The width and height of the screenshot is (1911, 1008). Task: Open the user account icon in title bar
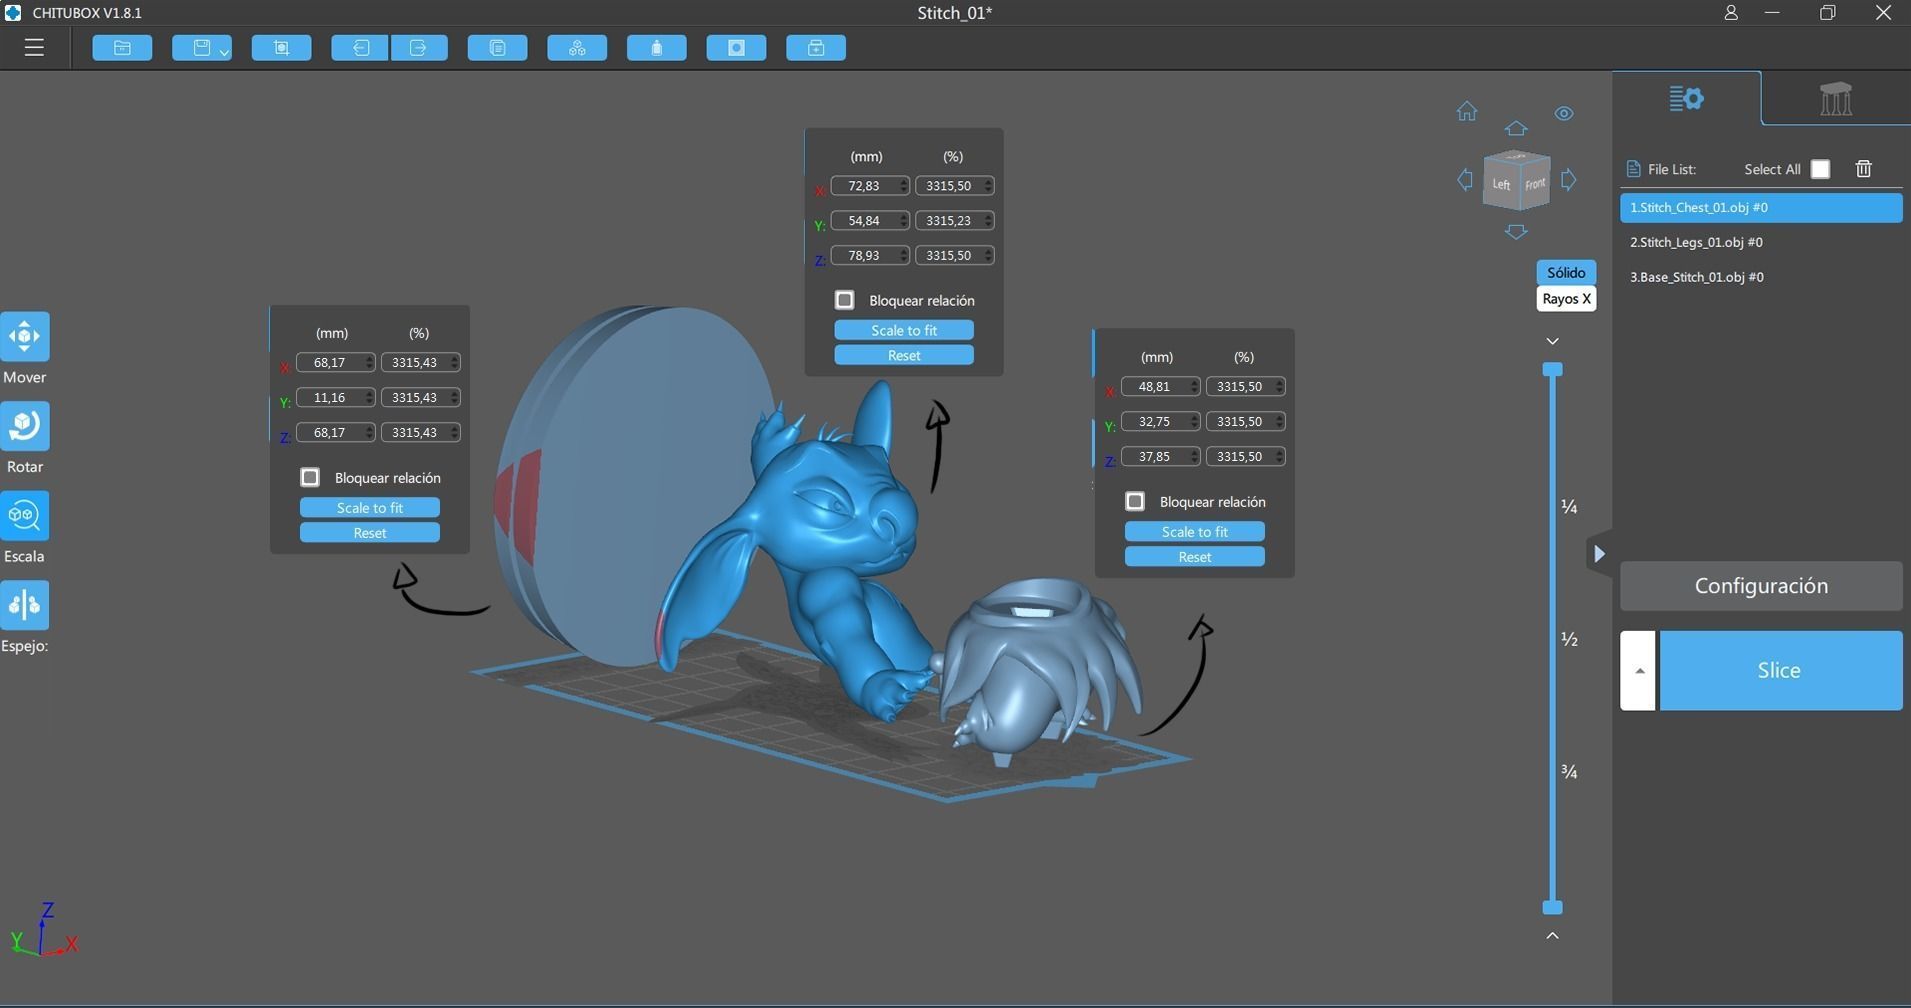1731,13
